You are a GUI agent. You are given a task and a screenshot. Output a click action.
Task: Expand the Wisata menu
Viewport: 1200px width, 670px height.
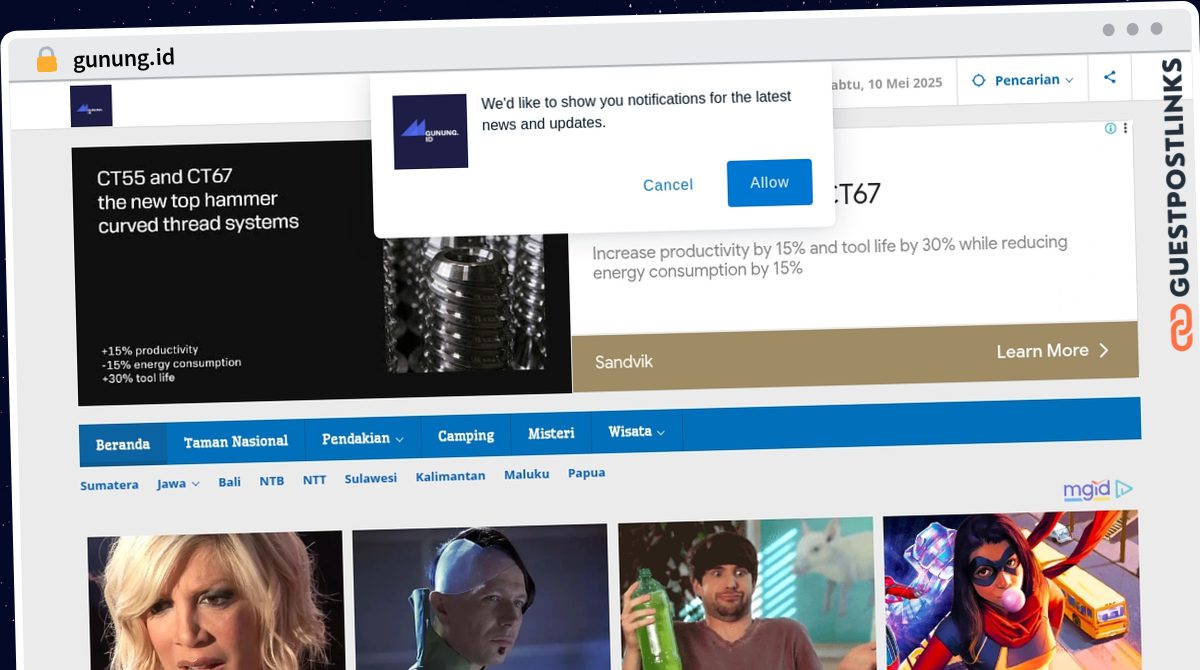click(x=636, y=432)
